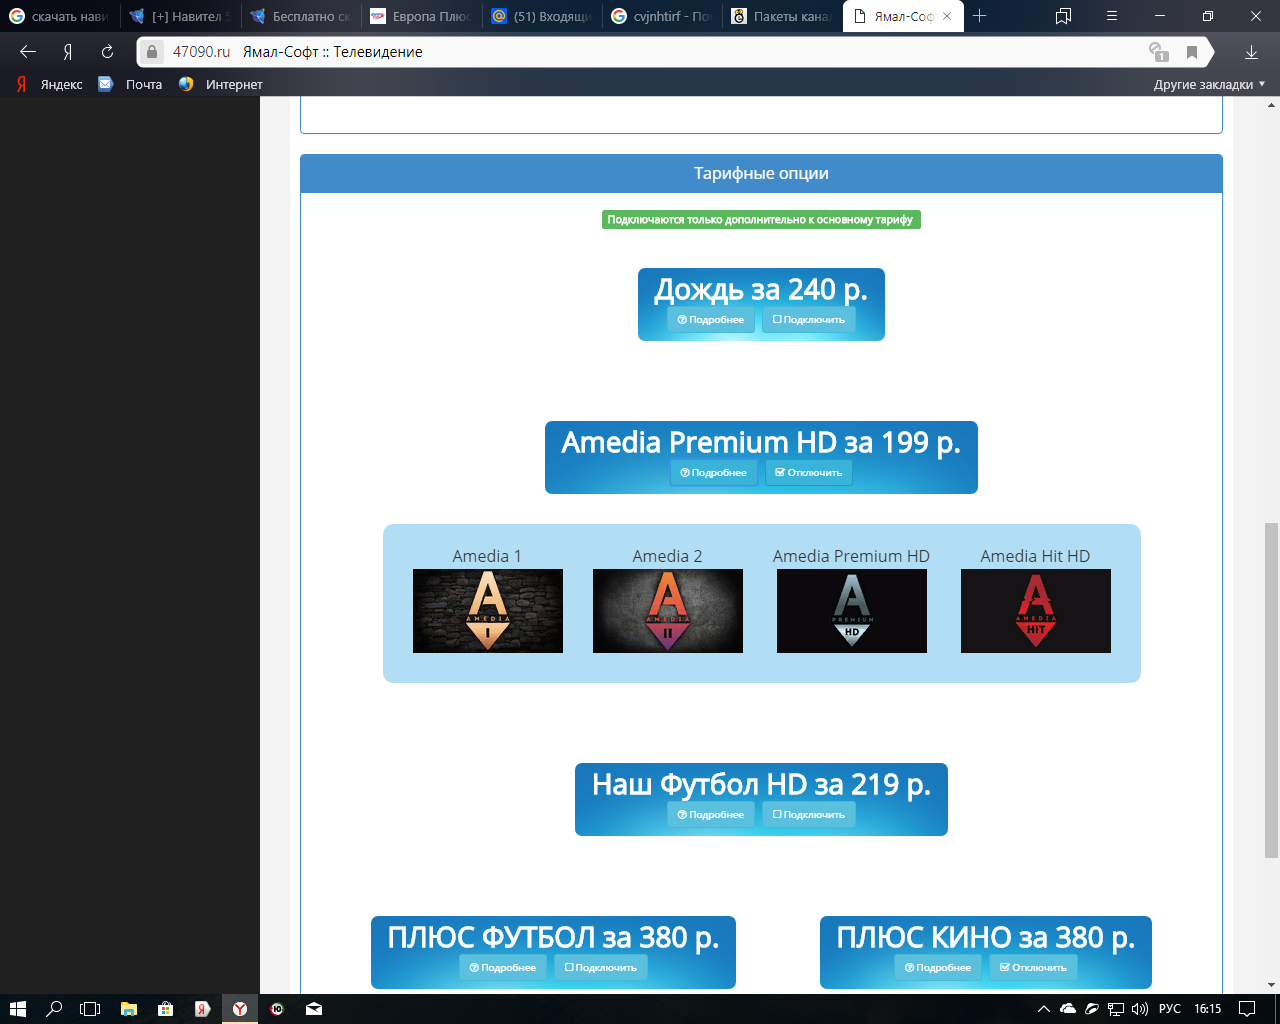Open the Яндекс bookmark
1280x1024 pixels.
click(49, 84)
